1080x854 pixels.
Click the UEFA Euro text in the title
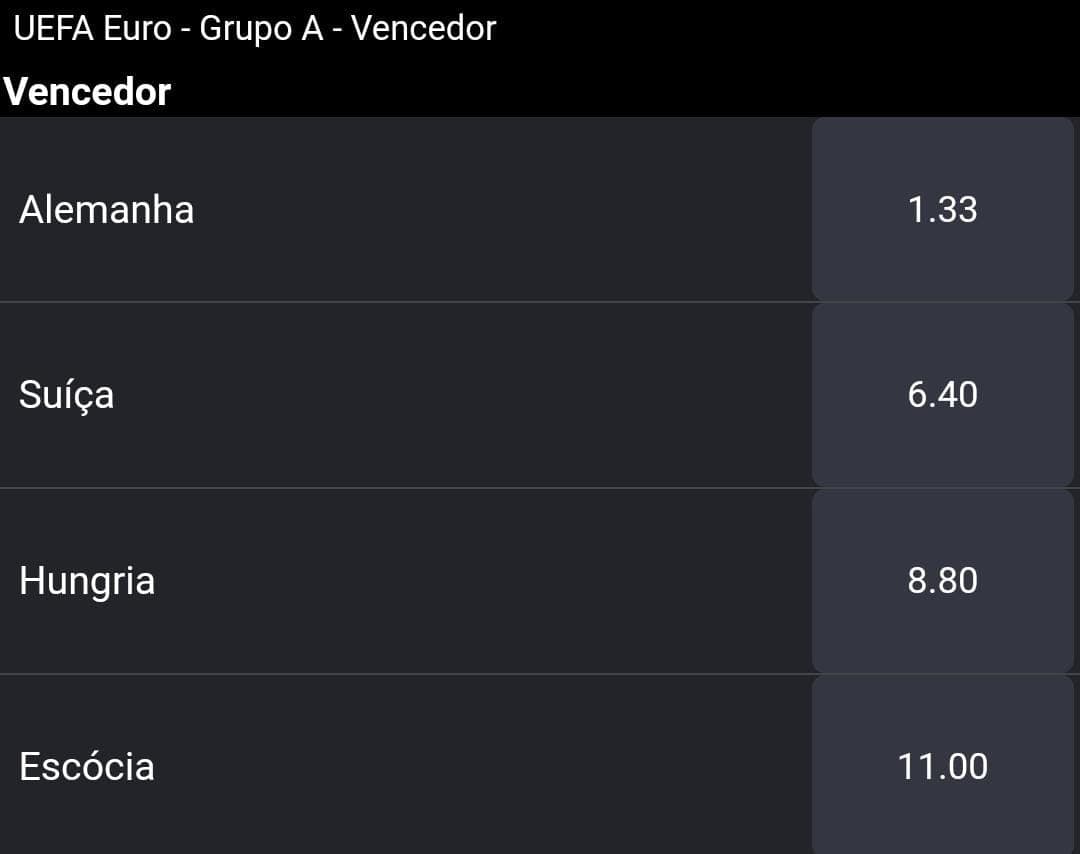(x=92, y=29)
